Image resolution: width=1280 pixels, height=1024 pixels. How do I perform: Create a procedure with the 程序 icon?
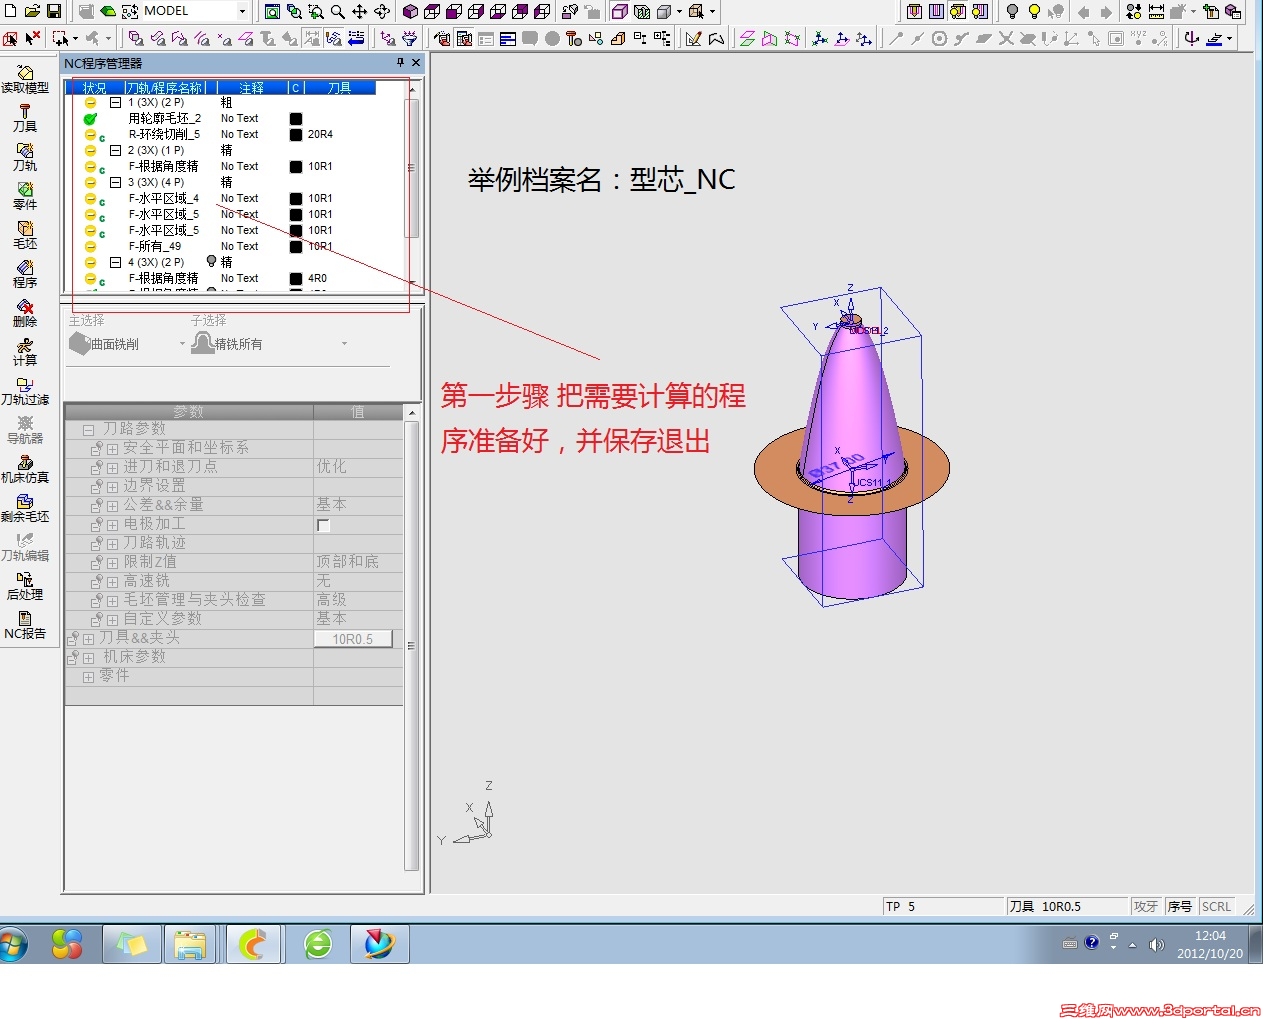25,274
